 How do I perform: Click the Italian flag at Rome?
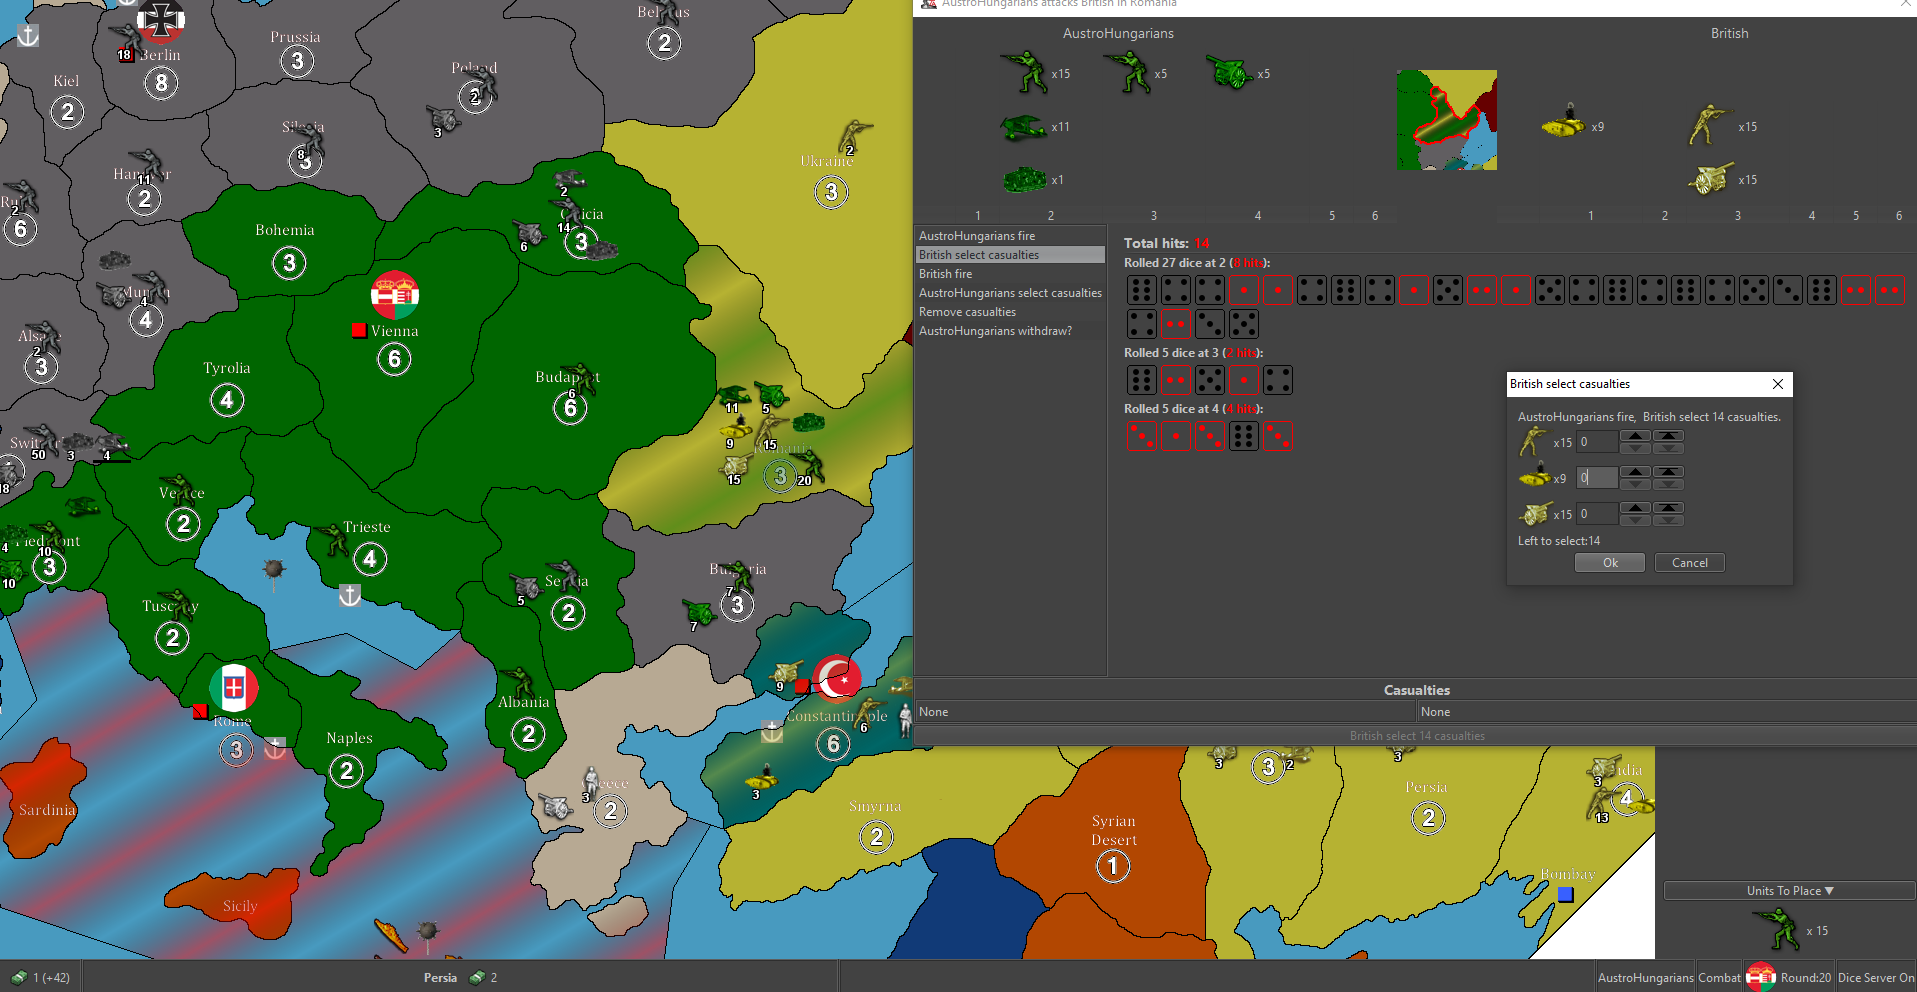point(234,688)
